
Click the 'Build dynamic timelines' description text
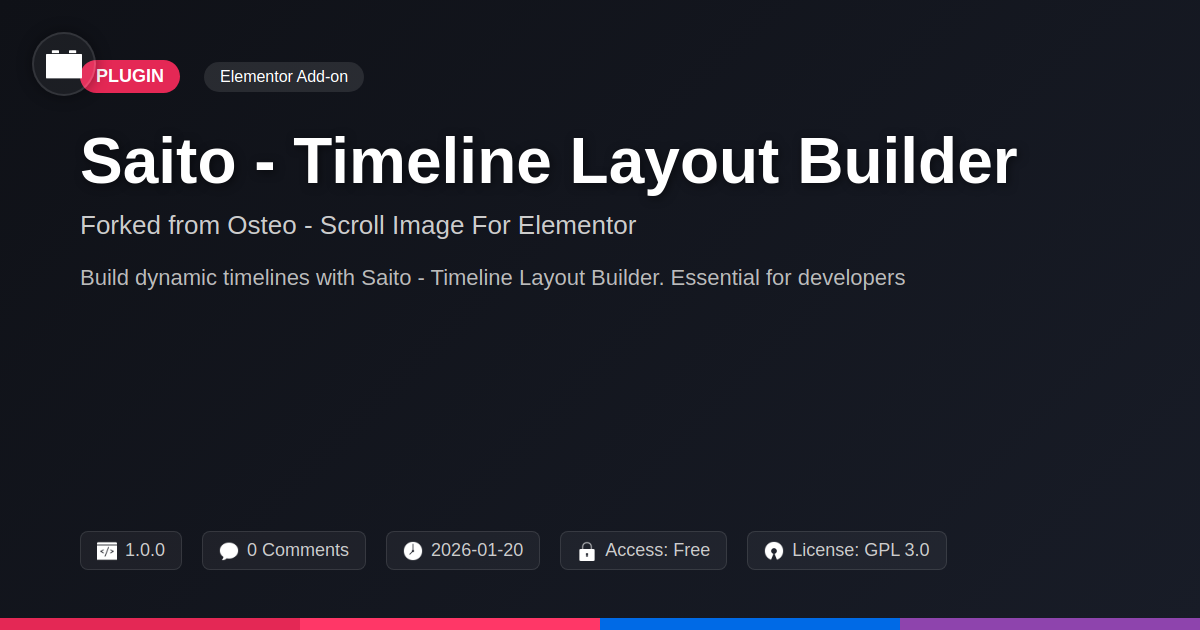tap(492, 278)
